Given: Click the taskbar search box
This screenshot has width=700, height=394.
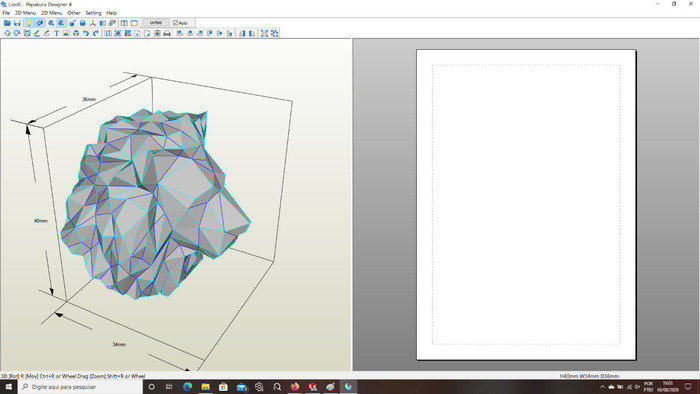Looking at the screenshot, I should 80,387.
